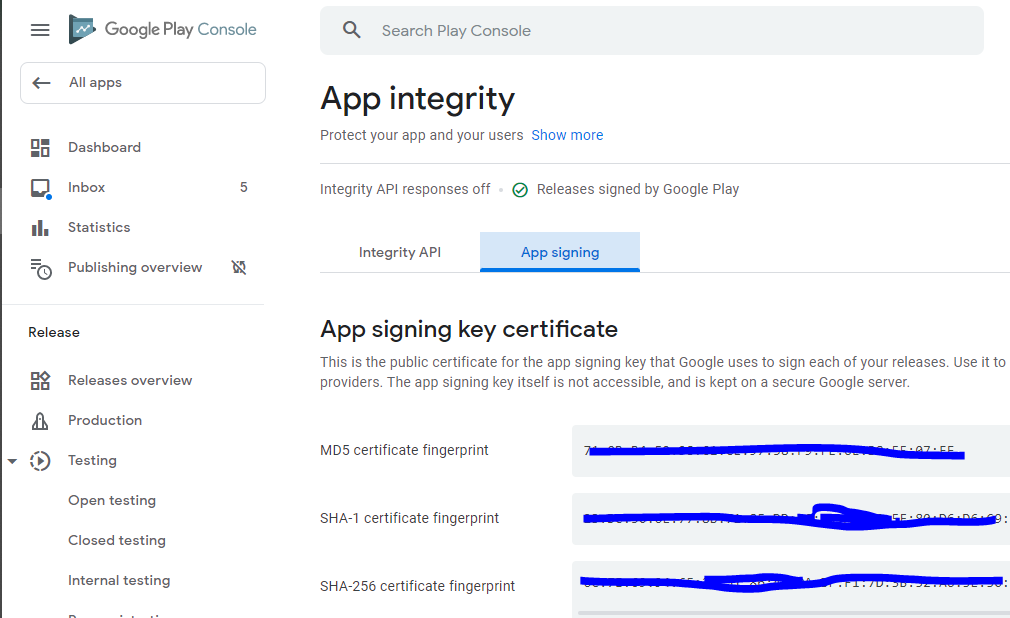Click the Dashboard grid icon

click(x=40, y=148)
